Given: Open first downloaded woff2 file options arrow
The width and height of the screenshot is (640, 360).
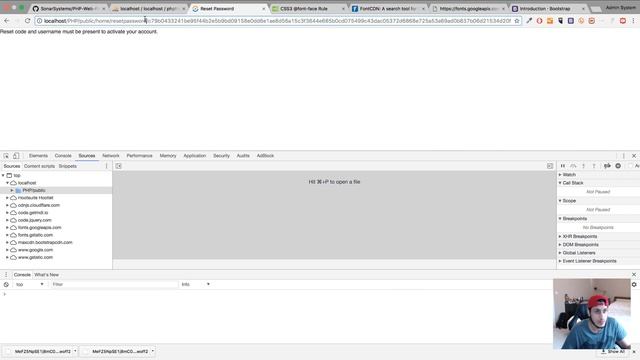Looking at the screenshot, I should tap(75, 351).
